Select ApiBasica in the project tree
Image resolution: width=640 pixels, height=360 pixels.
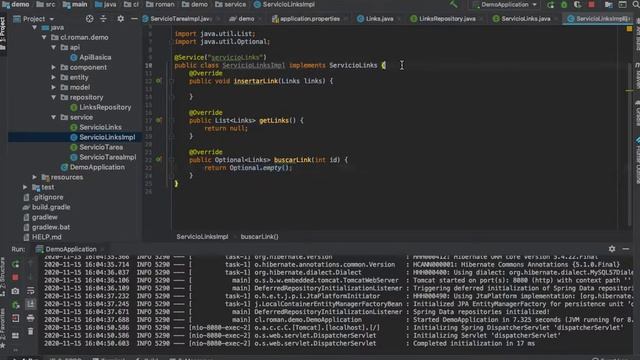pyautogui.click(x=95, y=57)
